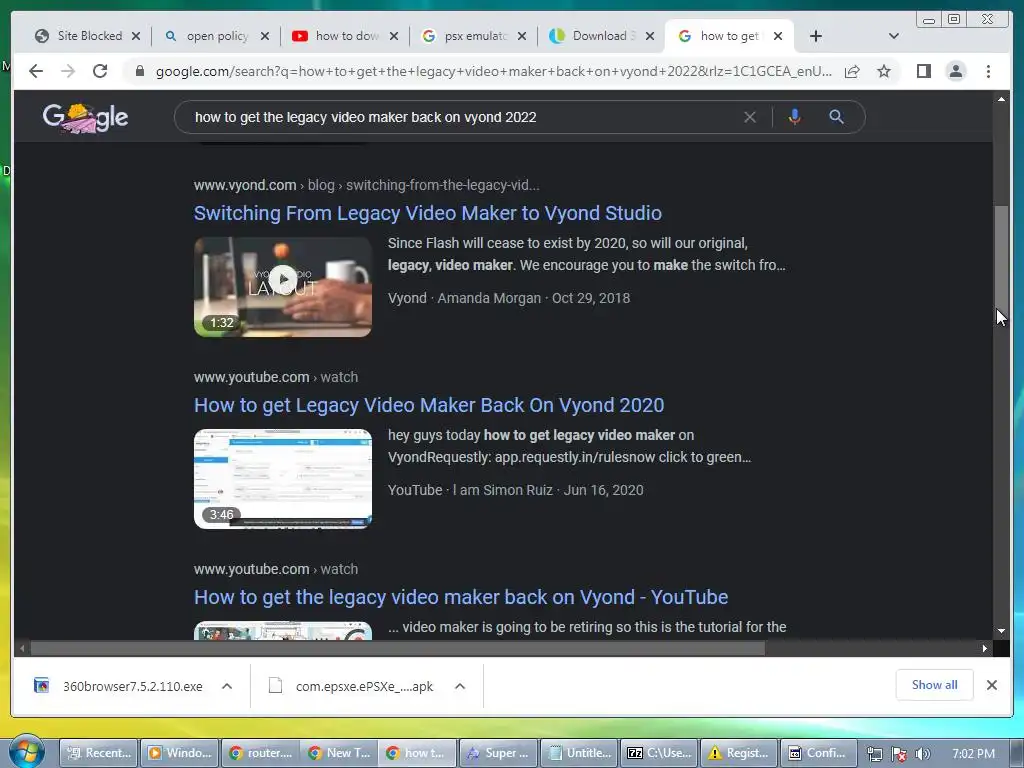
Task: Click the horizontal scrollbar thumb
Action: [398, 648]
